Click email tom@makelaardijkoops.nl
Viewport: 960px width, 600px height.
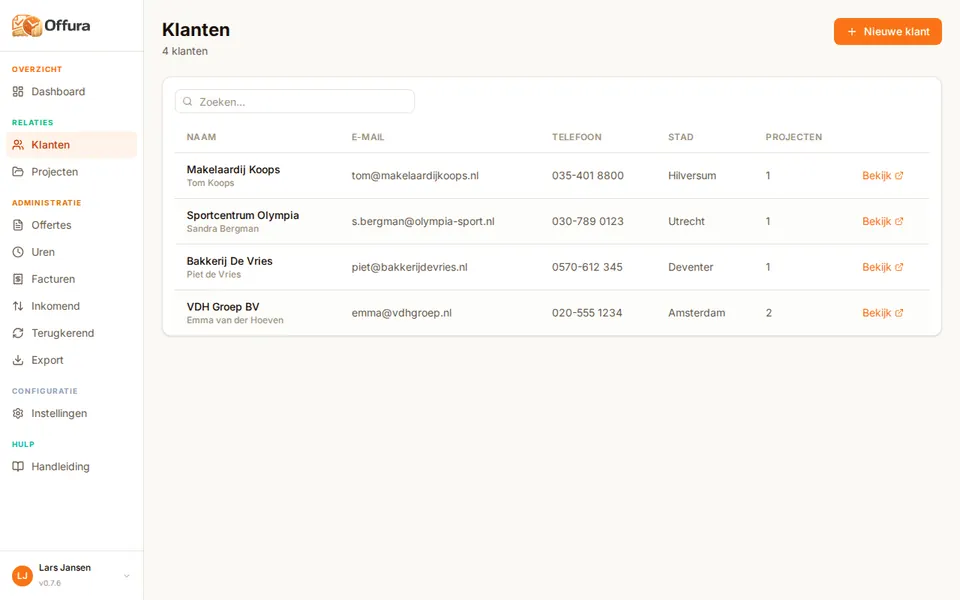[x=415, y=176]
